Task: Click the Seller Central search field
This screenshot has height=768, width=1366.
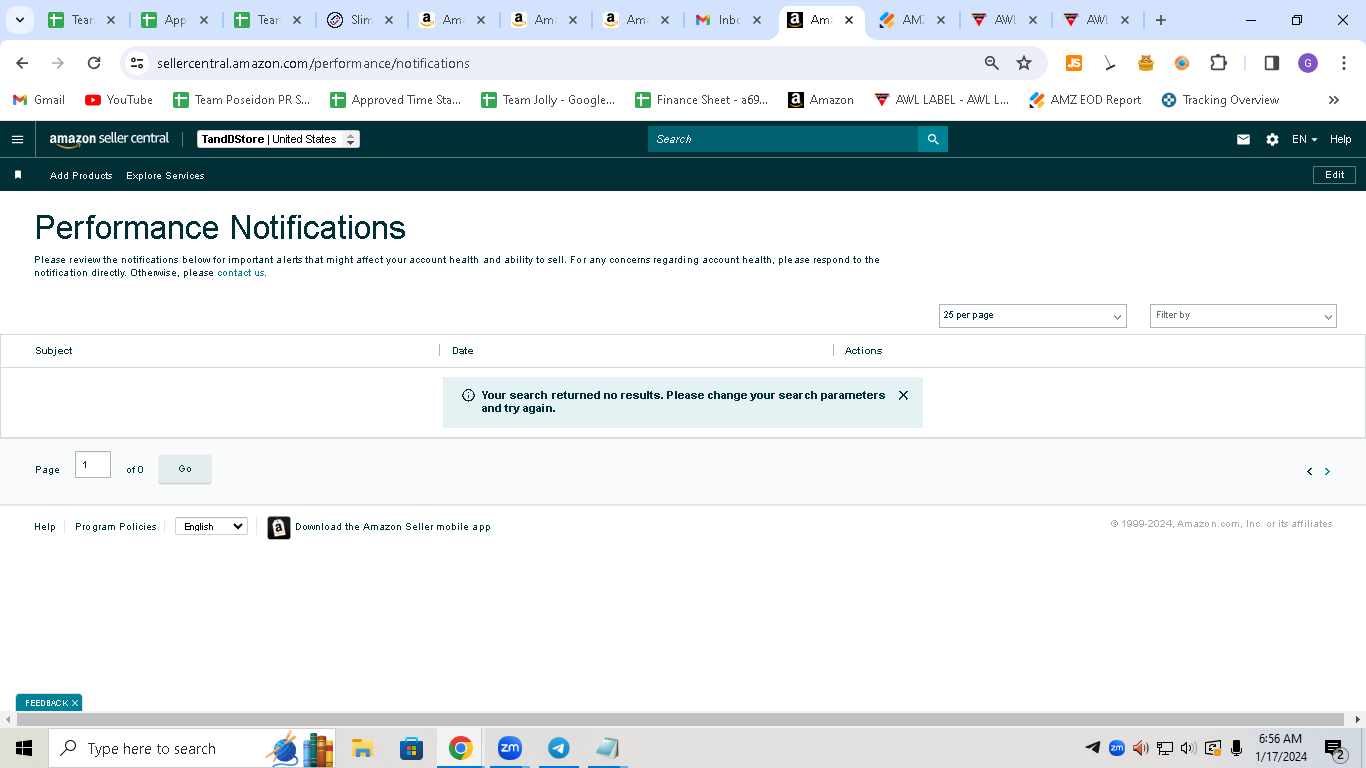Action: coord(783,139)
